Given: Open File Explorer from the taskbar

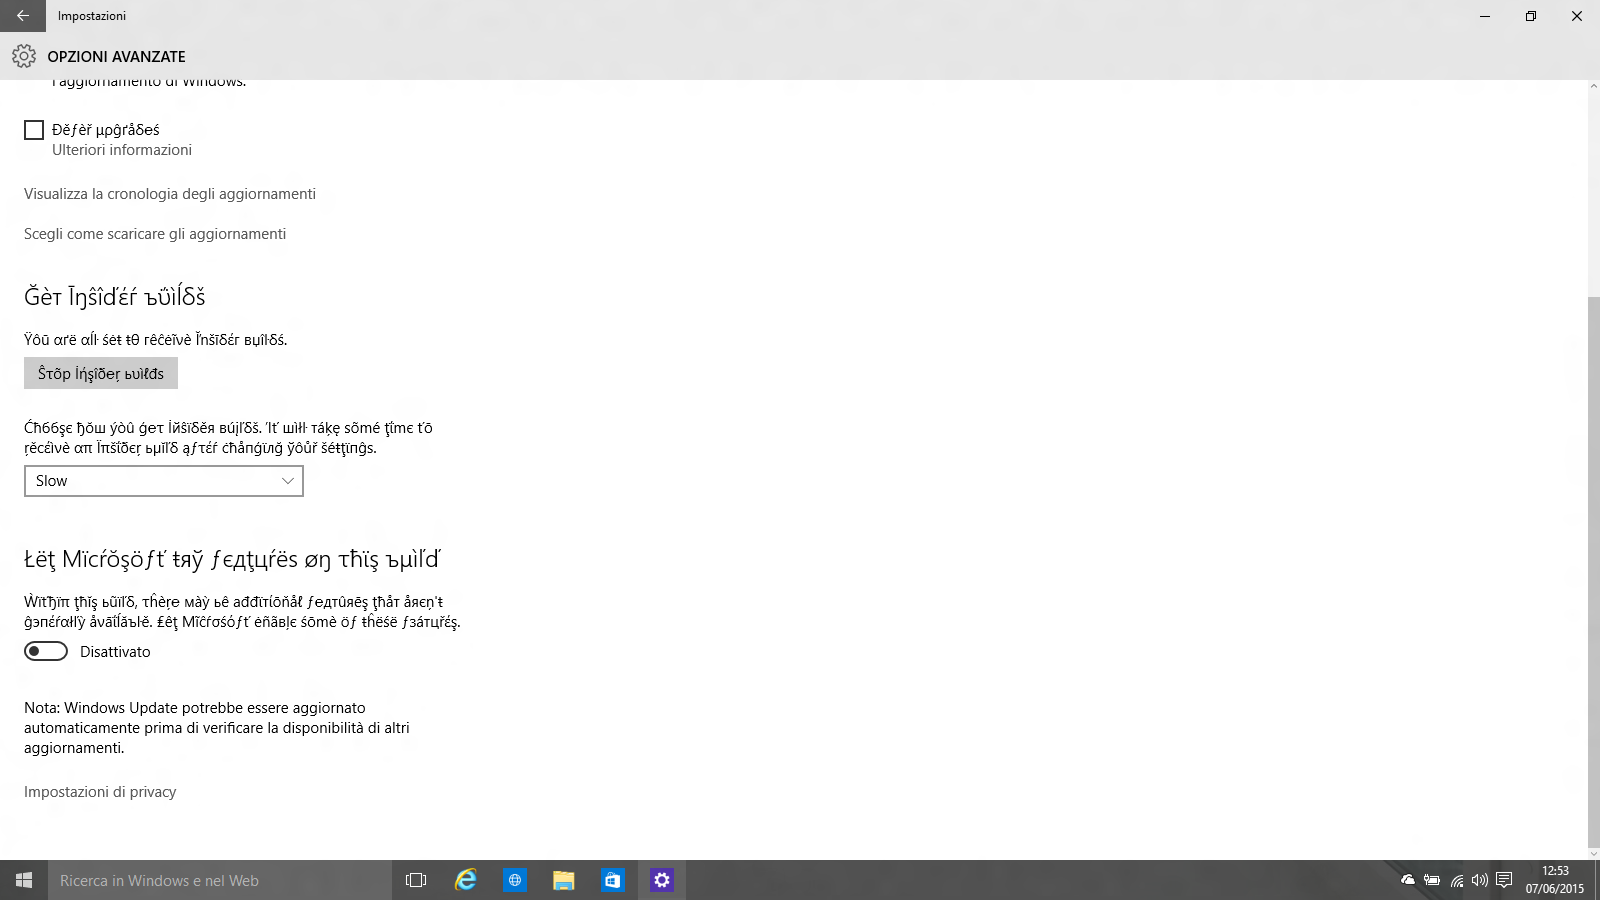Looking at the screenshot, I should click(x=564, y=880).
